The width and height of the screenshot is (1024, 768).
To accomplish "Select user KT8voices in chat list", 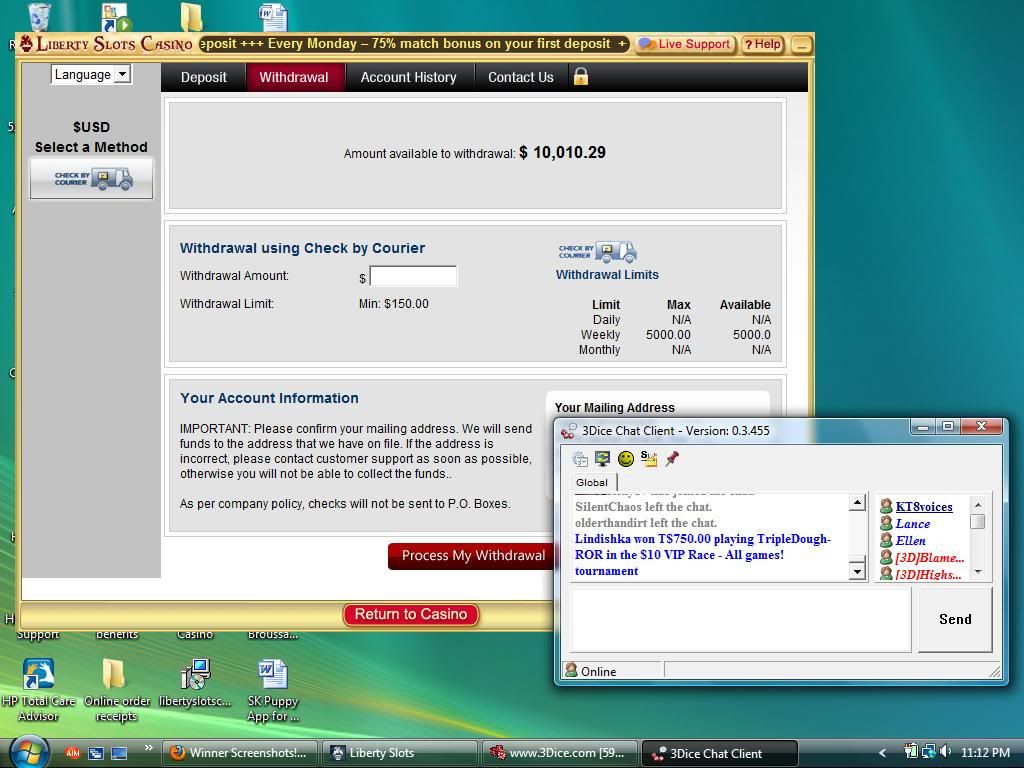I will tap(923, 507).
